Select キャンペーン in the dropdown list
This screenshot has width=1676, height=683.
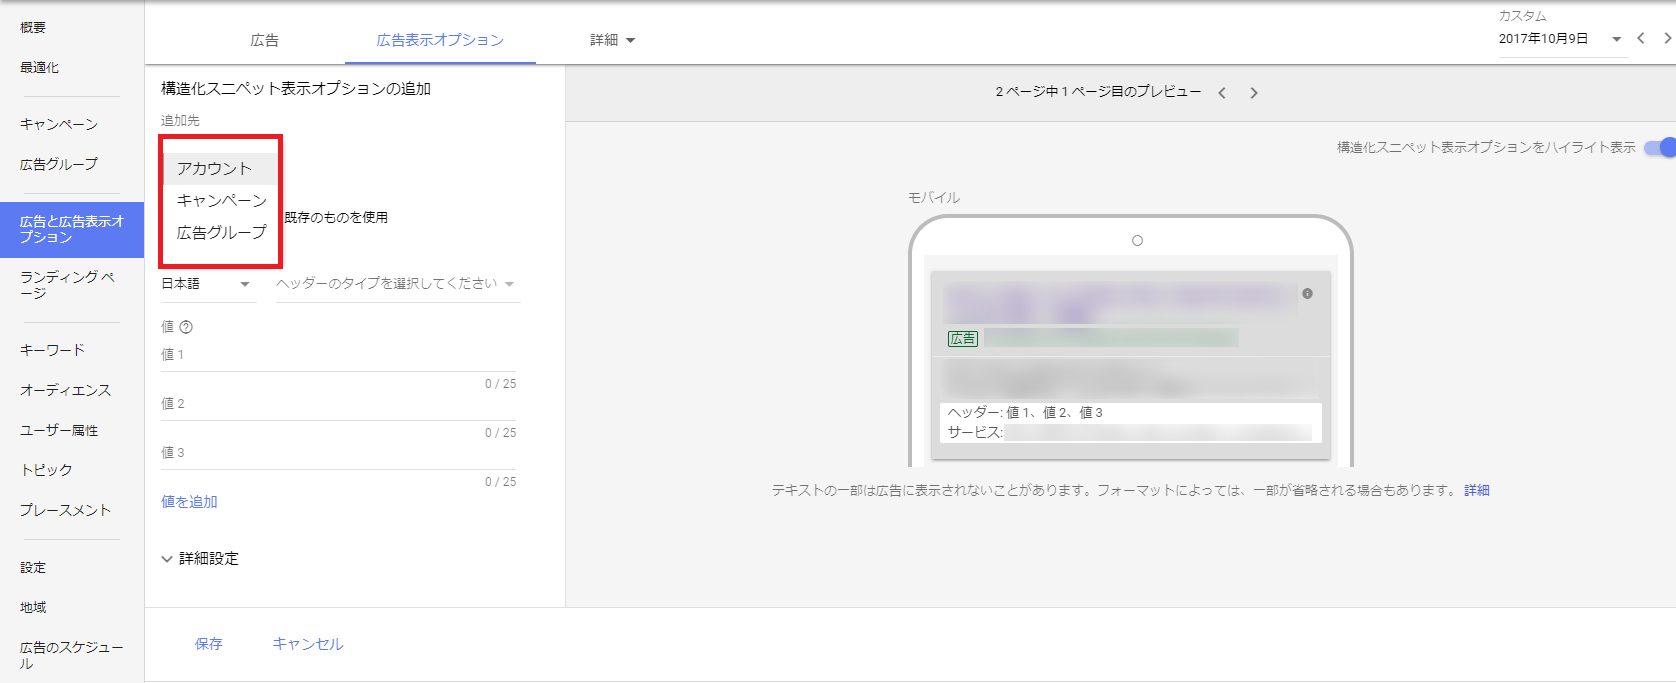click(x=220, y=200)
